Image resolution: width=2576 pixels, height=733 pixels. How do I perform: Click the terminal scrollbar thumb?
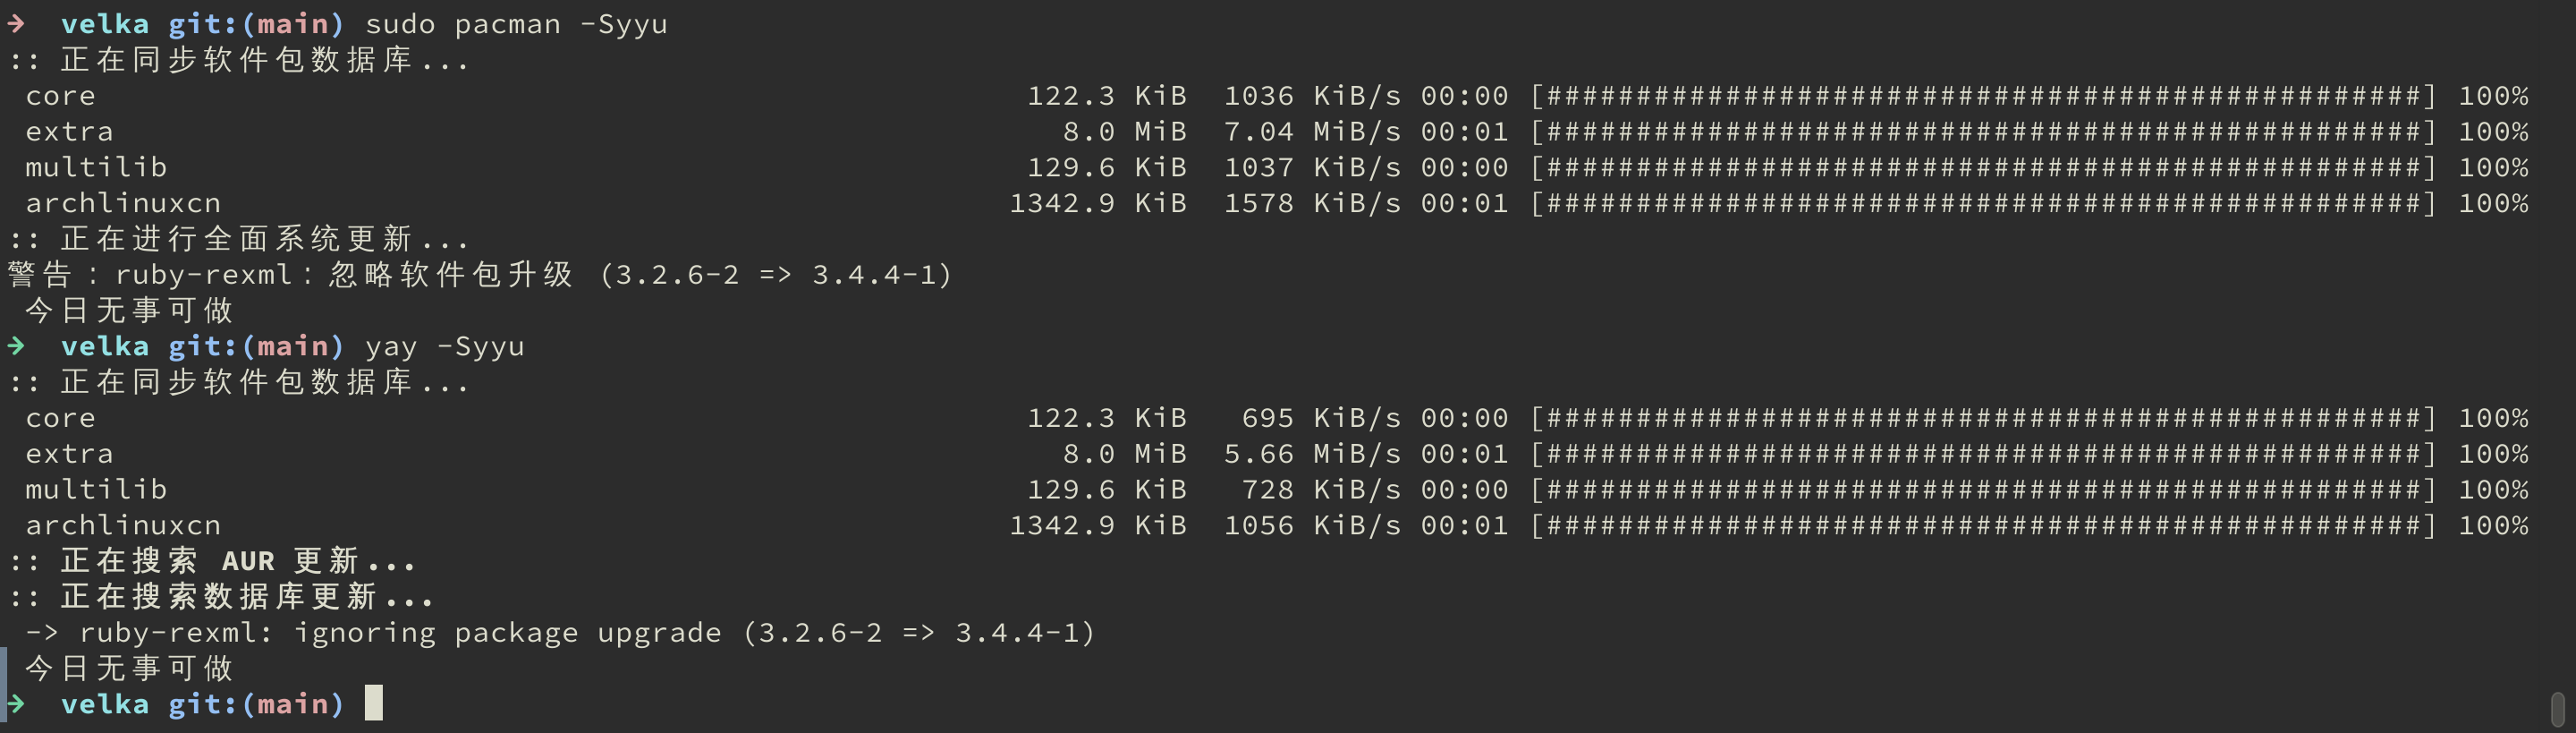2557,709
